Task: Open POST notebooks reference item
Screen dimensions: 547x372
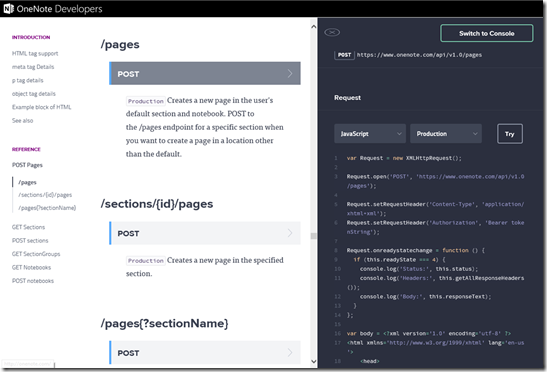Action: click(x=33, y=281)
